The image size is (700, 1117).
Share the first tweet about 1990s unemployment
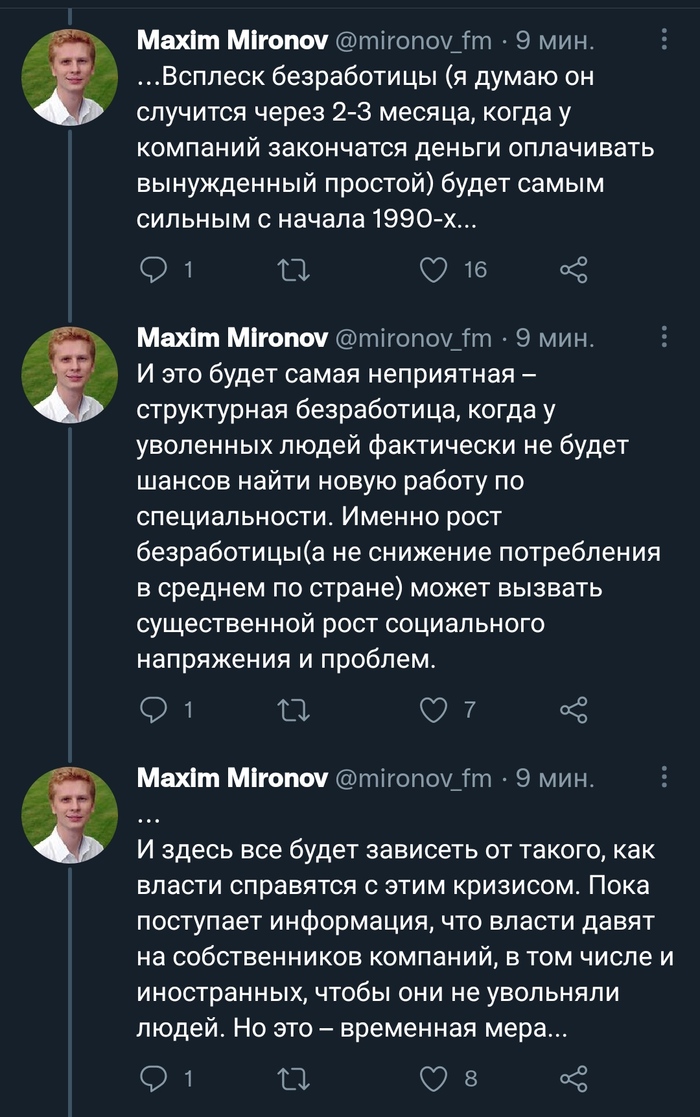573,269
